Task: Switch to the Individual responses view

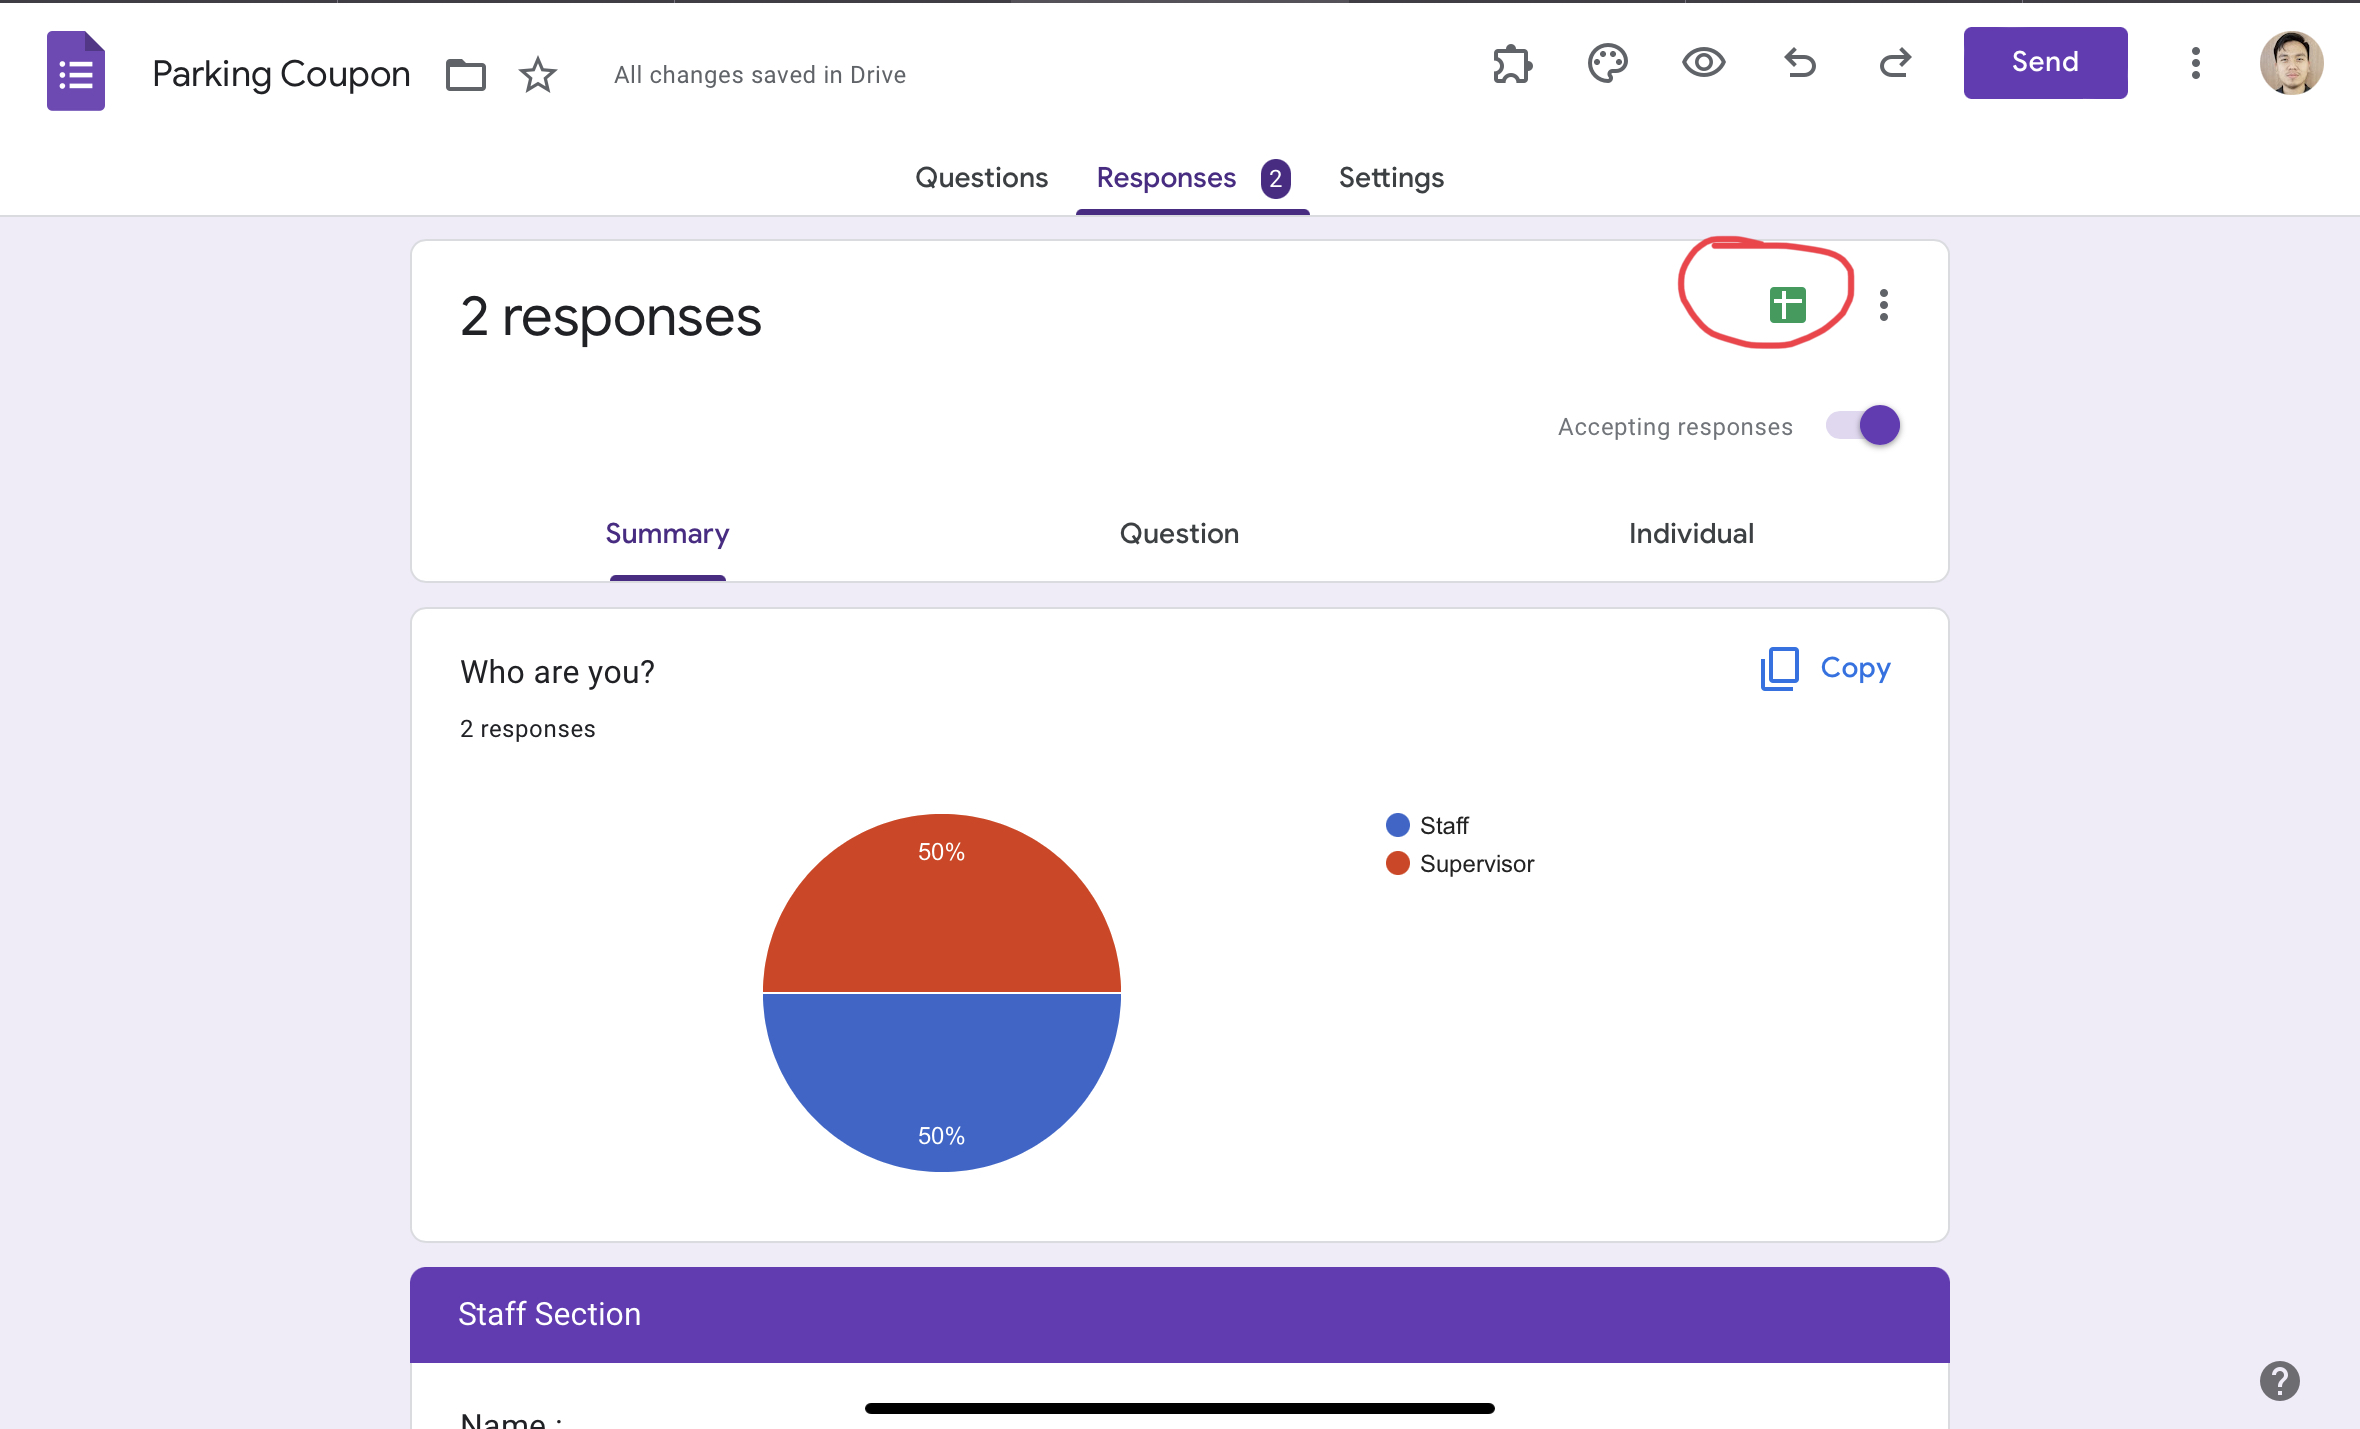Action: point(1689,533)
